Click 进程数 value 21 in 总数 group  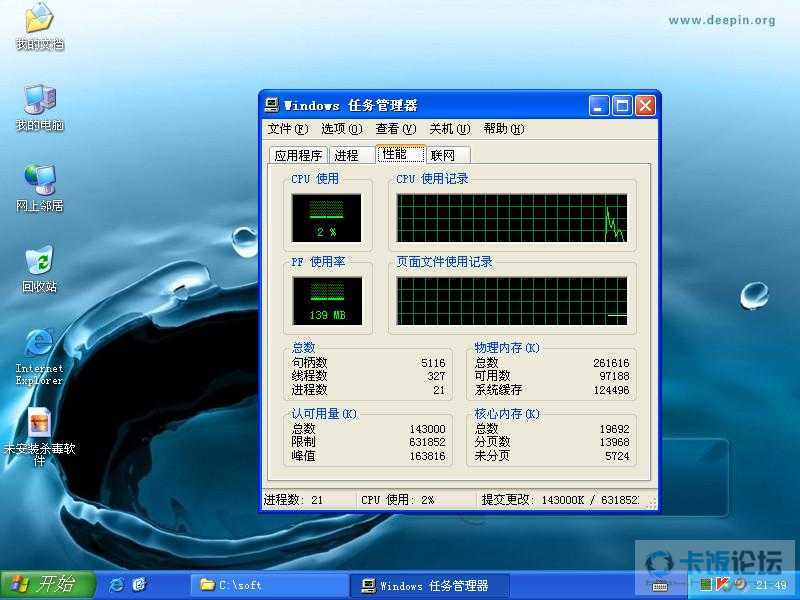(439, 390)
